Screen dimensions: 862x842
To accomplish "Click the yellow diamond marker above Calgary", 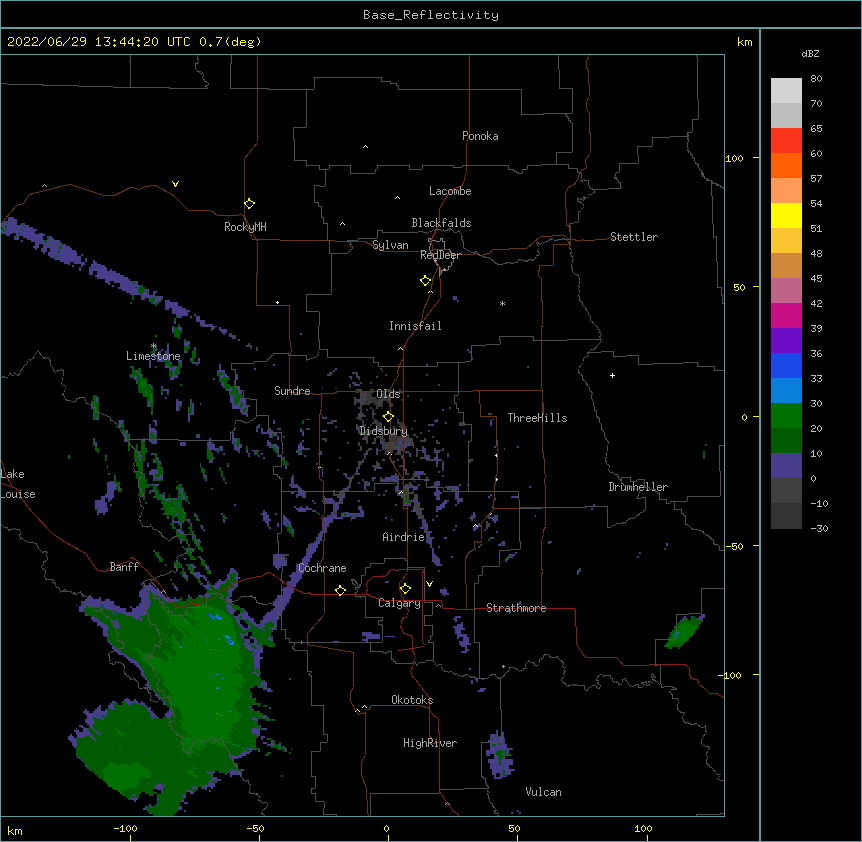I will pyautogui.click(x=405, y=589).
